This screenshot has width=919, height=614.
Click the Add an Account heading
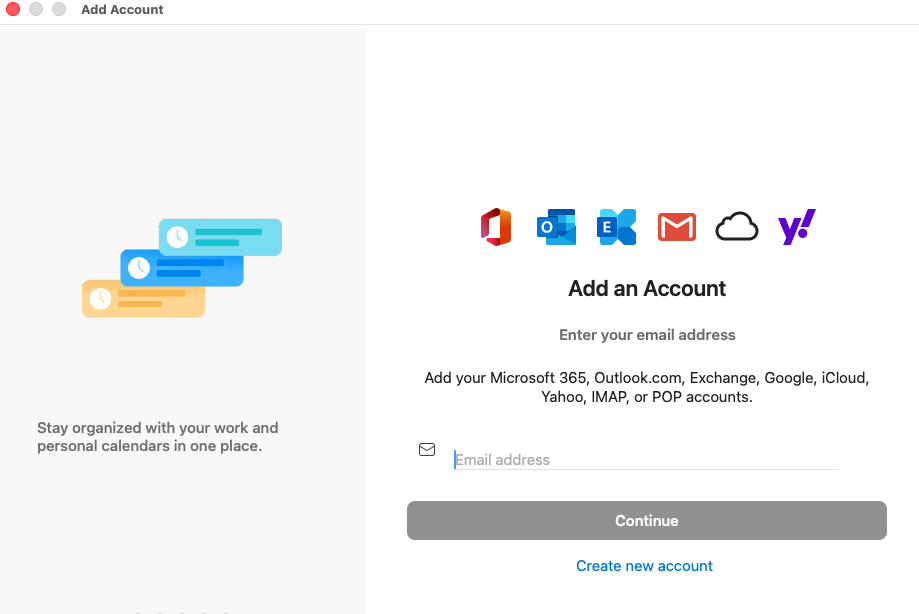tap(646, 288)
